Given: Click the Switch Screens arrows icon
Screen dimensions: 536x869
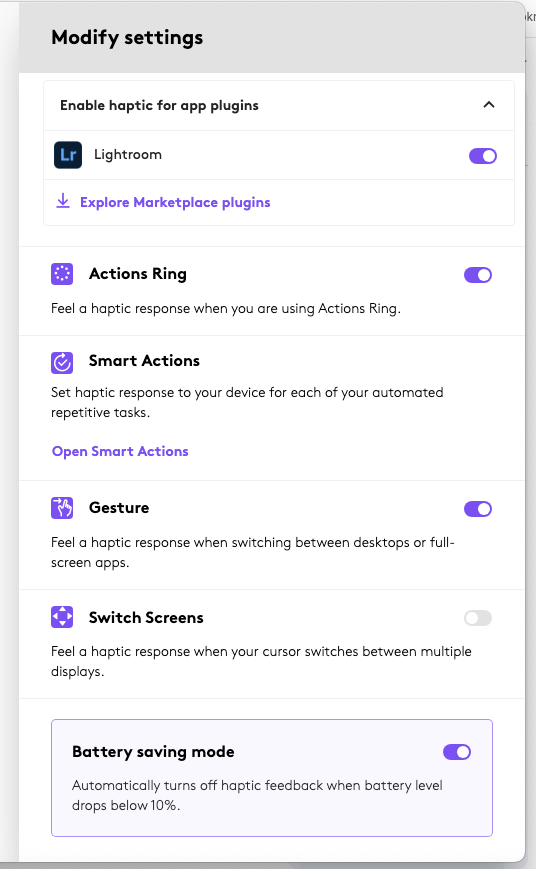Looking at the screenshot, I should (x=62, y=617).
